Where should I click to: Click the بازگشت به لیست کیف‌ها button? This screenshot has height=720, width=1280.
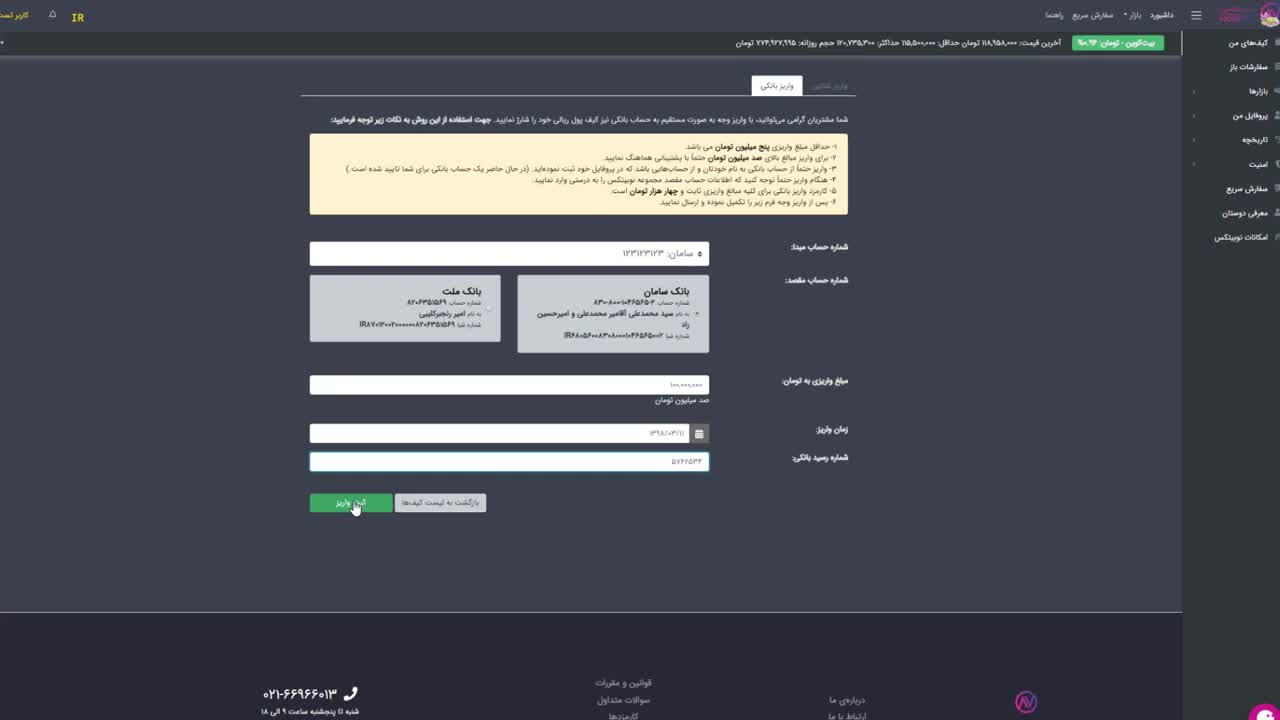click(x=440, y=503)
